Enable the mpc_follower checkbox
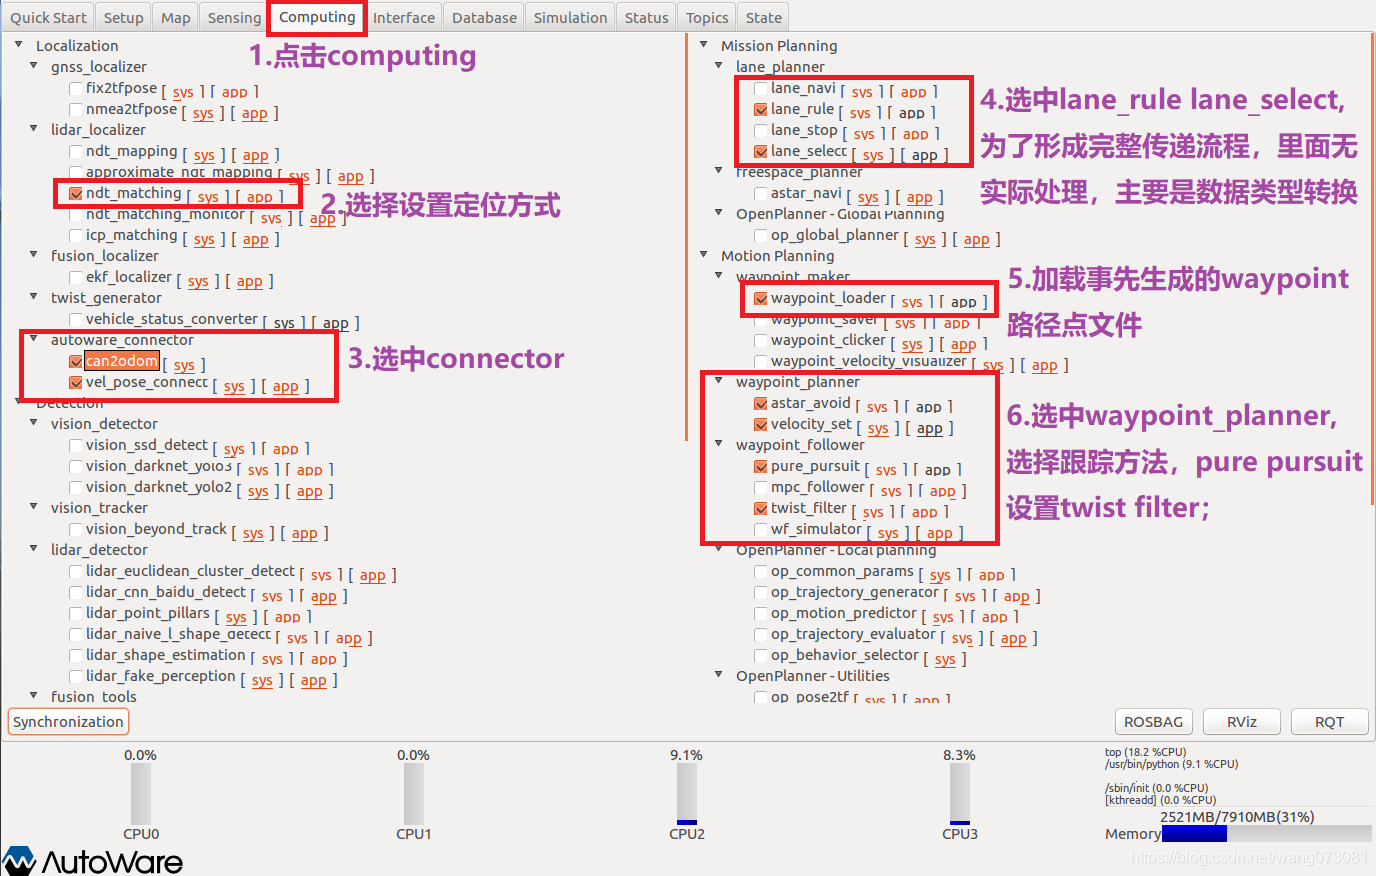Screen dimensions: 1376x876 click(761, 488)
